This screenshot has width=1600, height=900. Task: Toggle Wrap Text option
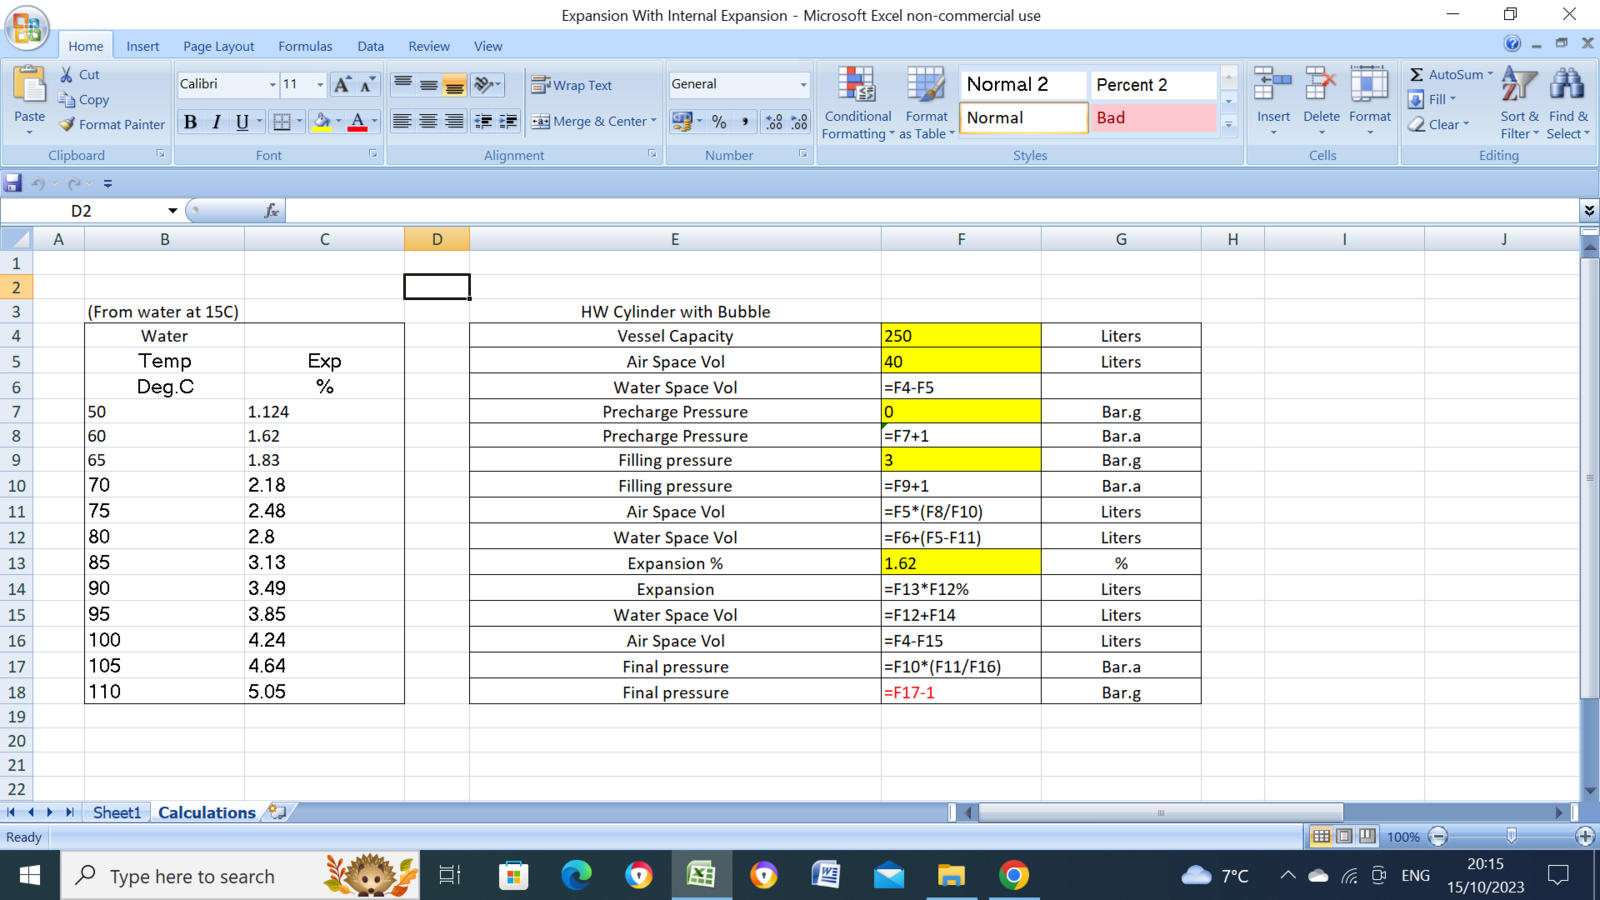(x=572, y=85)
